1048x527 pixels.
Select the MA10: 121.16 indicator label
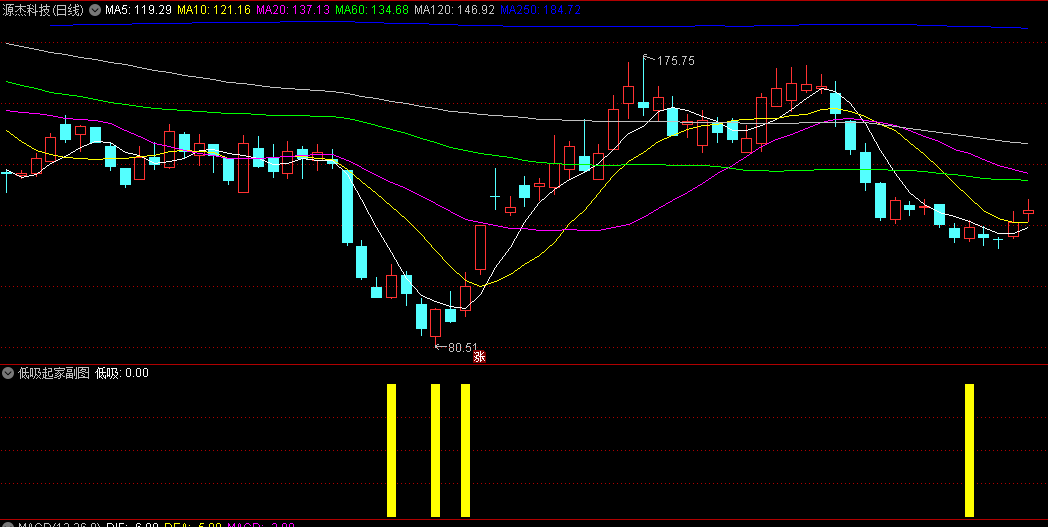point(214,10)
